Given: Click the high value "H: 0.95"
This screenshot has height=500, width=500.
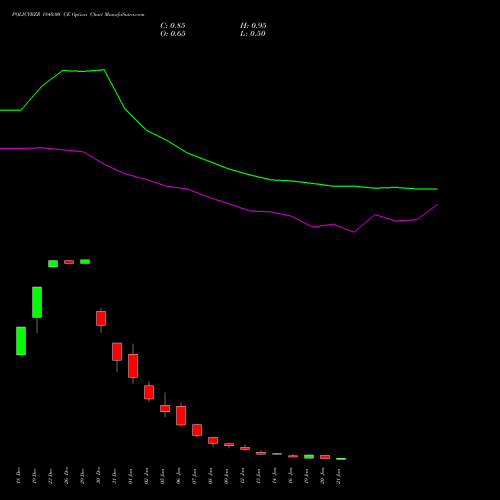Looking at the screenshot, I should pos(253,26).
